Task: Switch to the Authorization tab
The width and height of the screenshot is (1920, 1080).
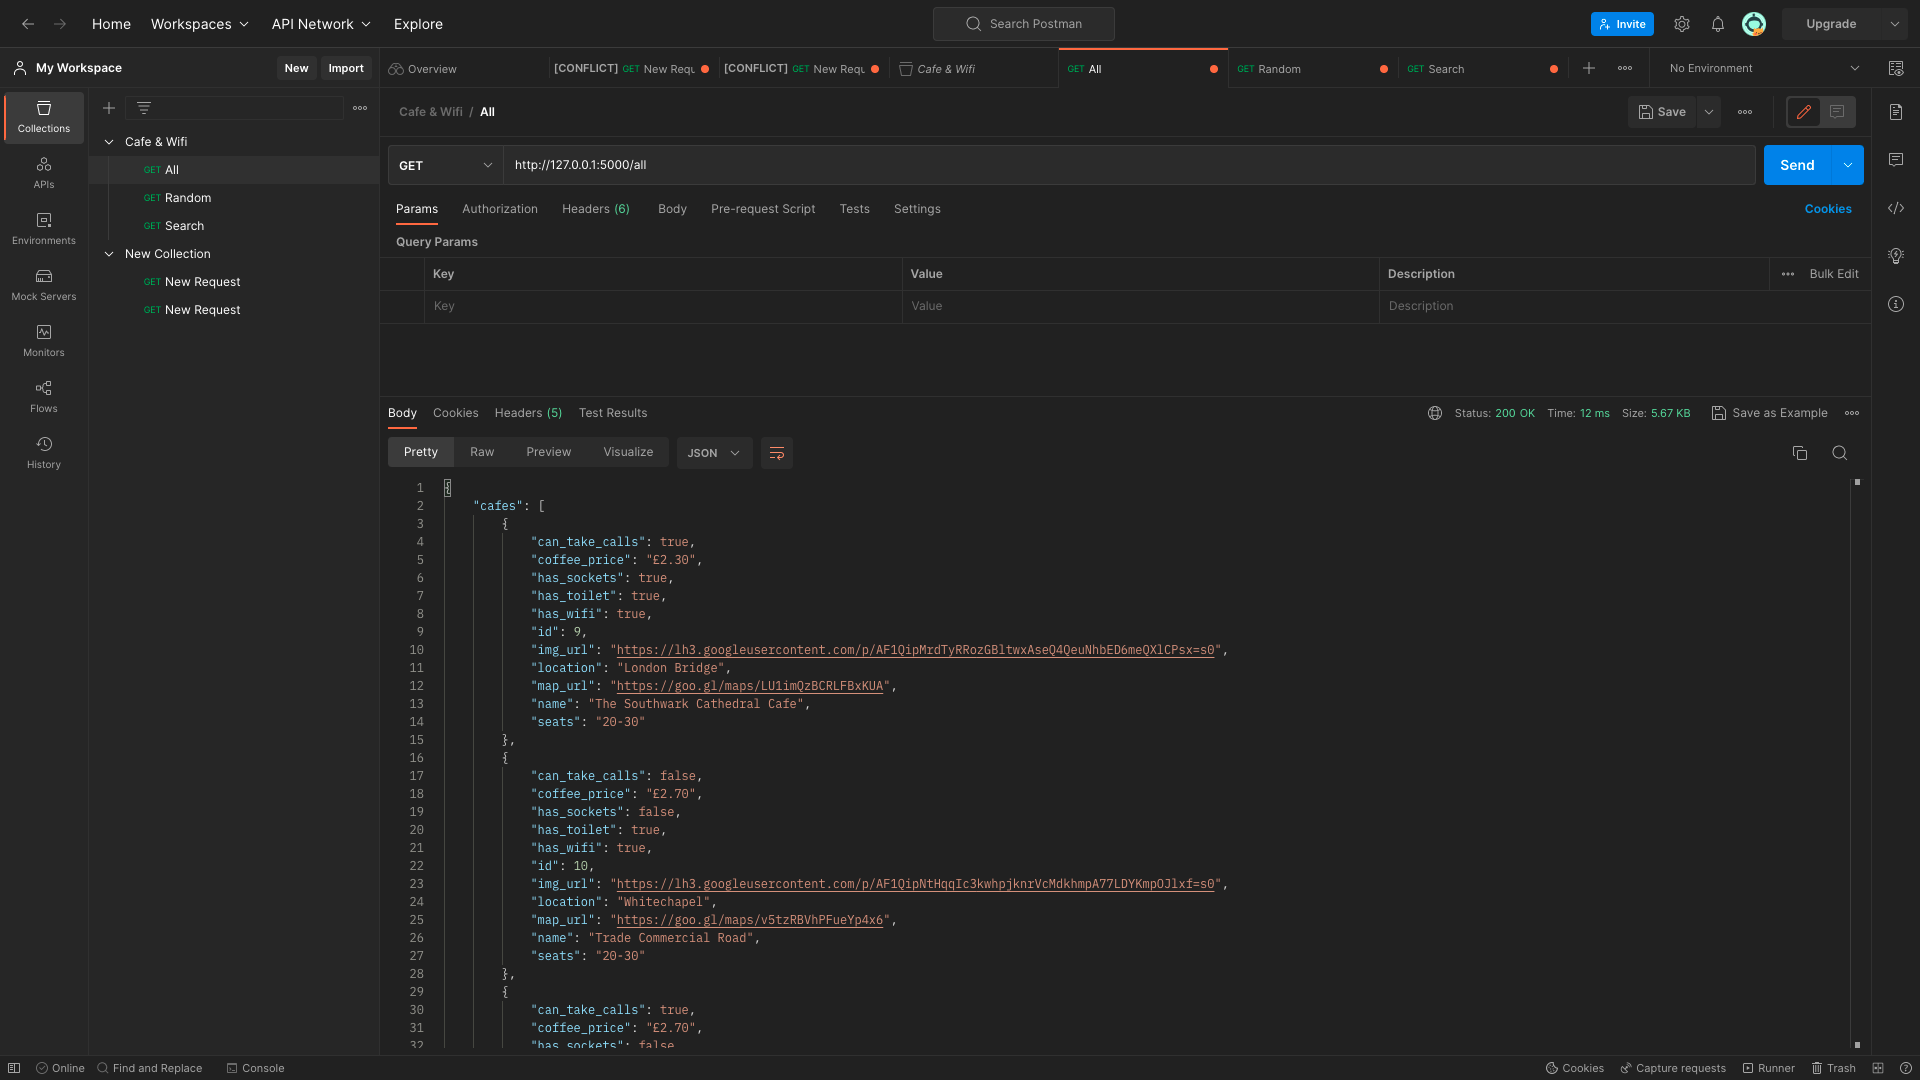Action: click(x=499, y=209)
